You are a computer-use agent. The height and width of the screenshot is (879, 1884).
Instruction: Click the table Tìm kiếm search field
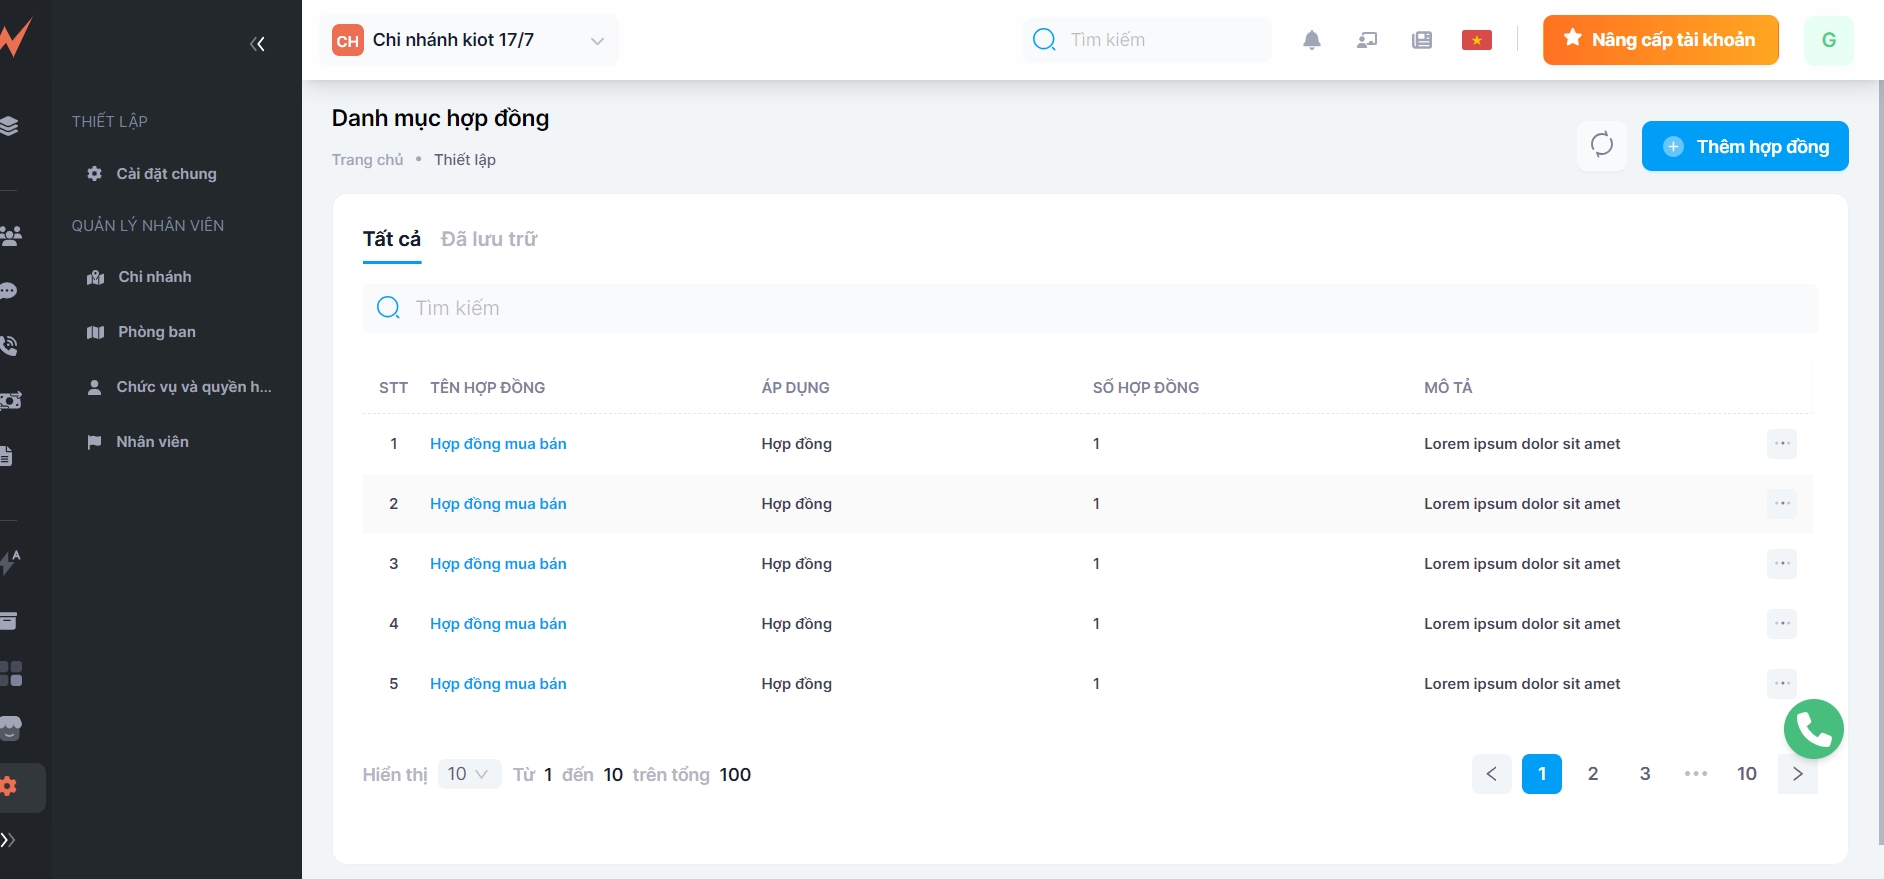1090,308
